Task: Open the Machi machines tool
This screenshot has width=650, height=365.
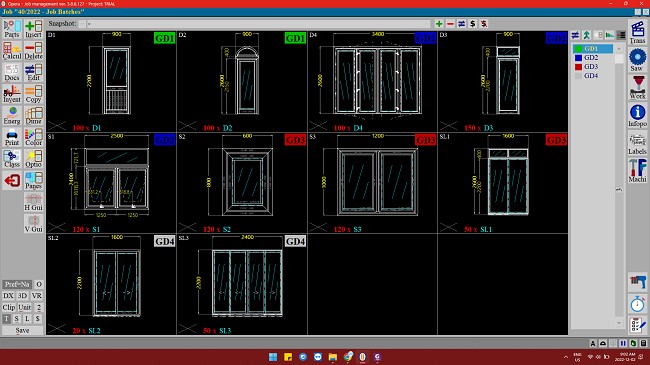Action: pyautogui.click(x=637, y=170)
